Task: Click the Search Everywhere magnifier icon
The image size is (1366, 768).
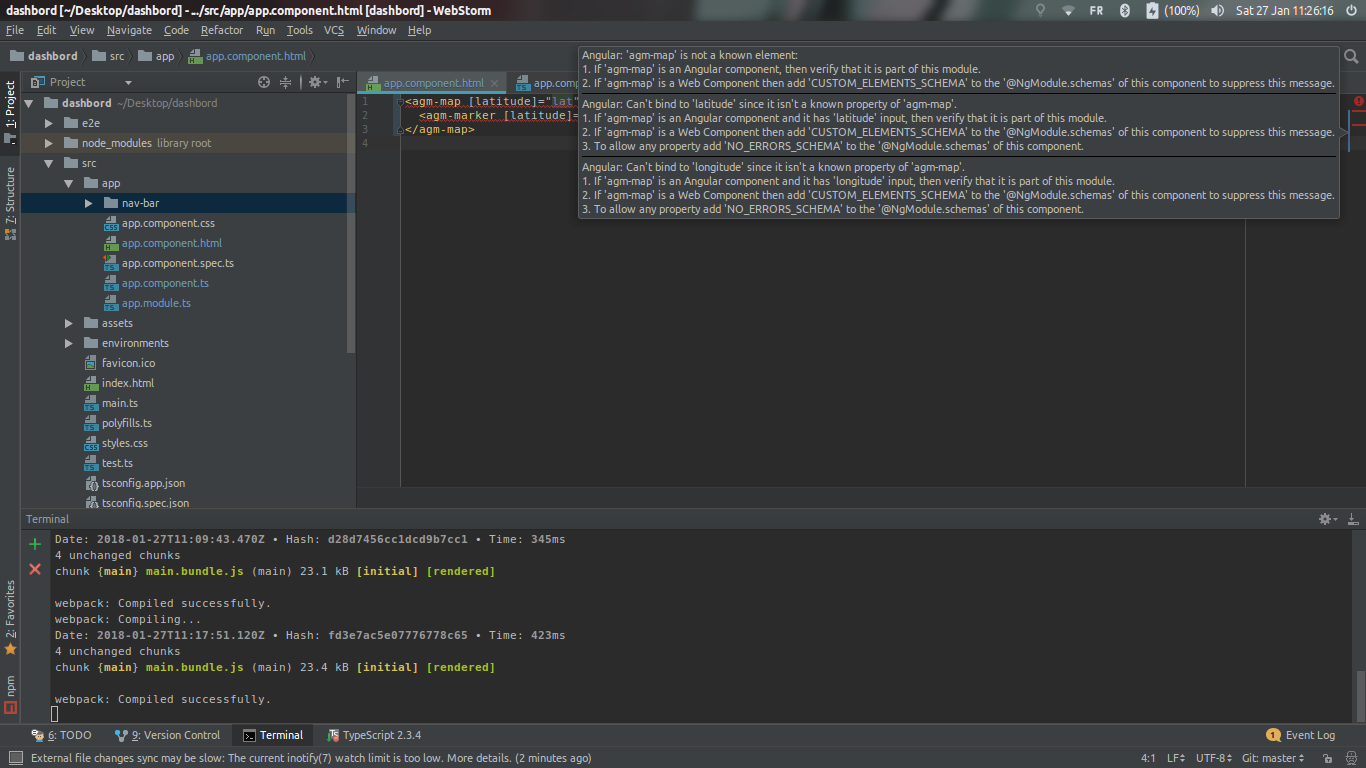Action: (x=1351, y=56)
